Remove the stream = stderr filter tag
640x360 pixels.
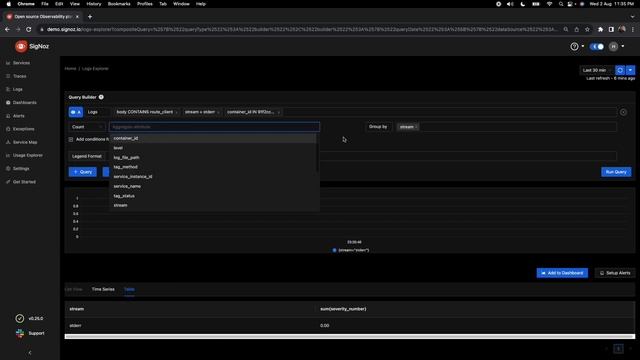coord(218,112)
